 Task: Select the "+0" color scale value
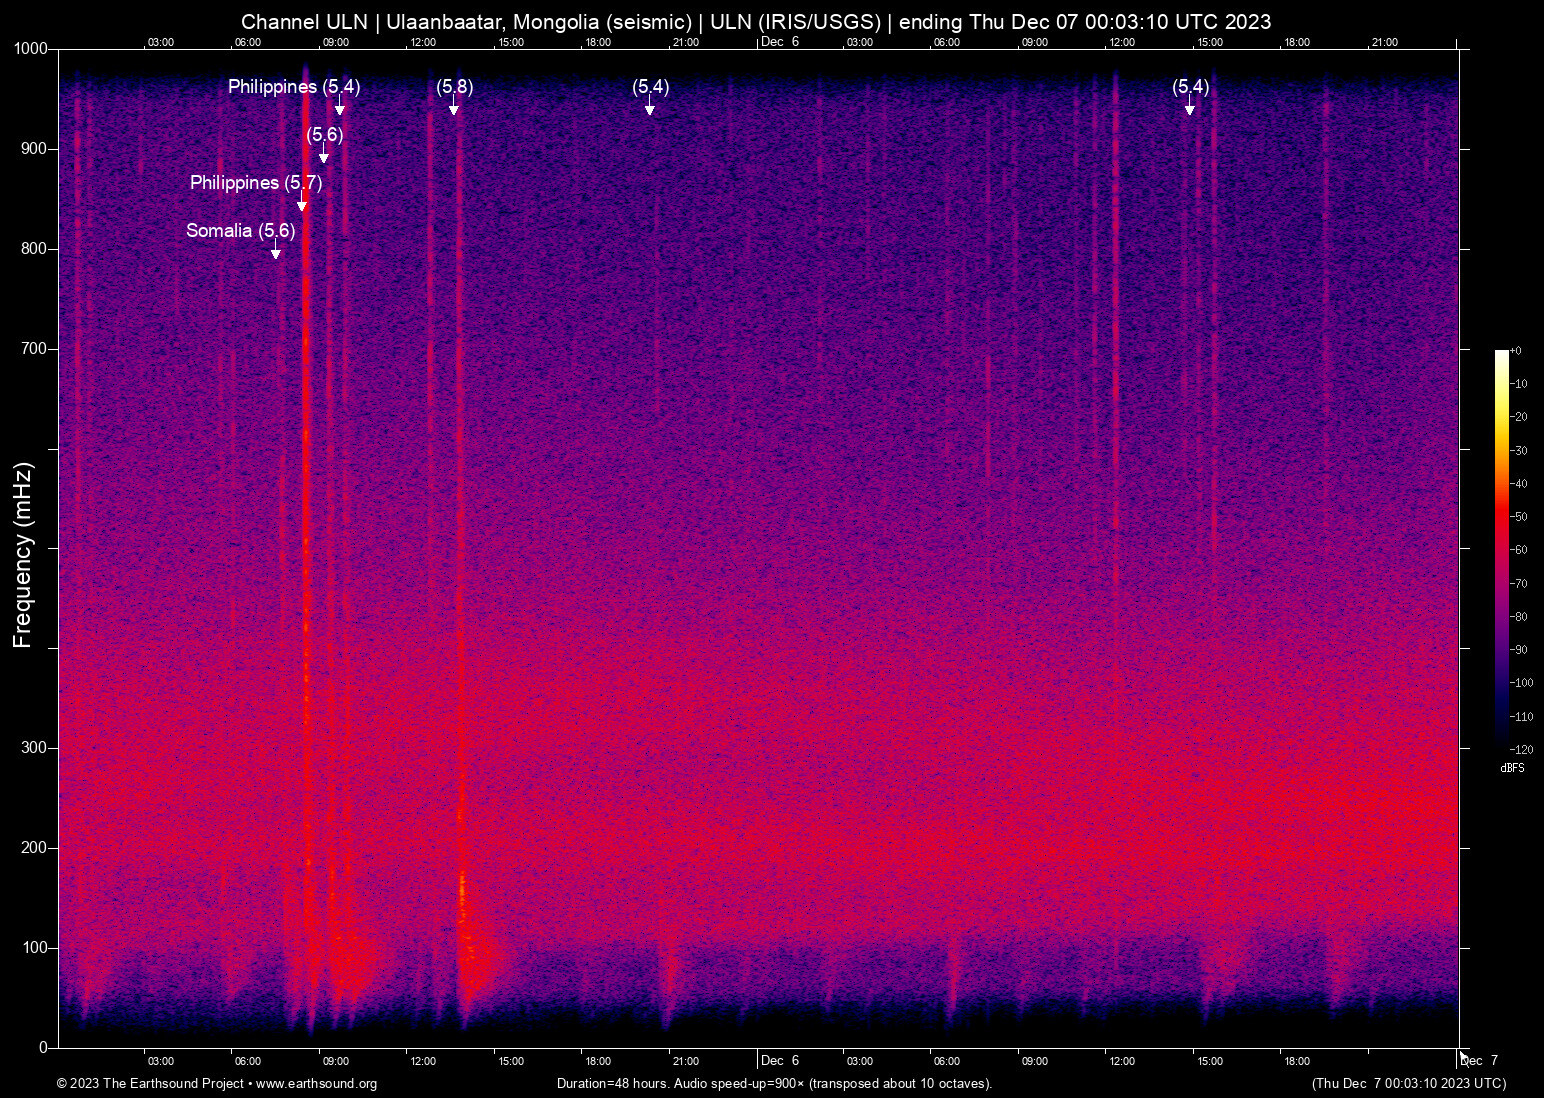pos(1515,351)
